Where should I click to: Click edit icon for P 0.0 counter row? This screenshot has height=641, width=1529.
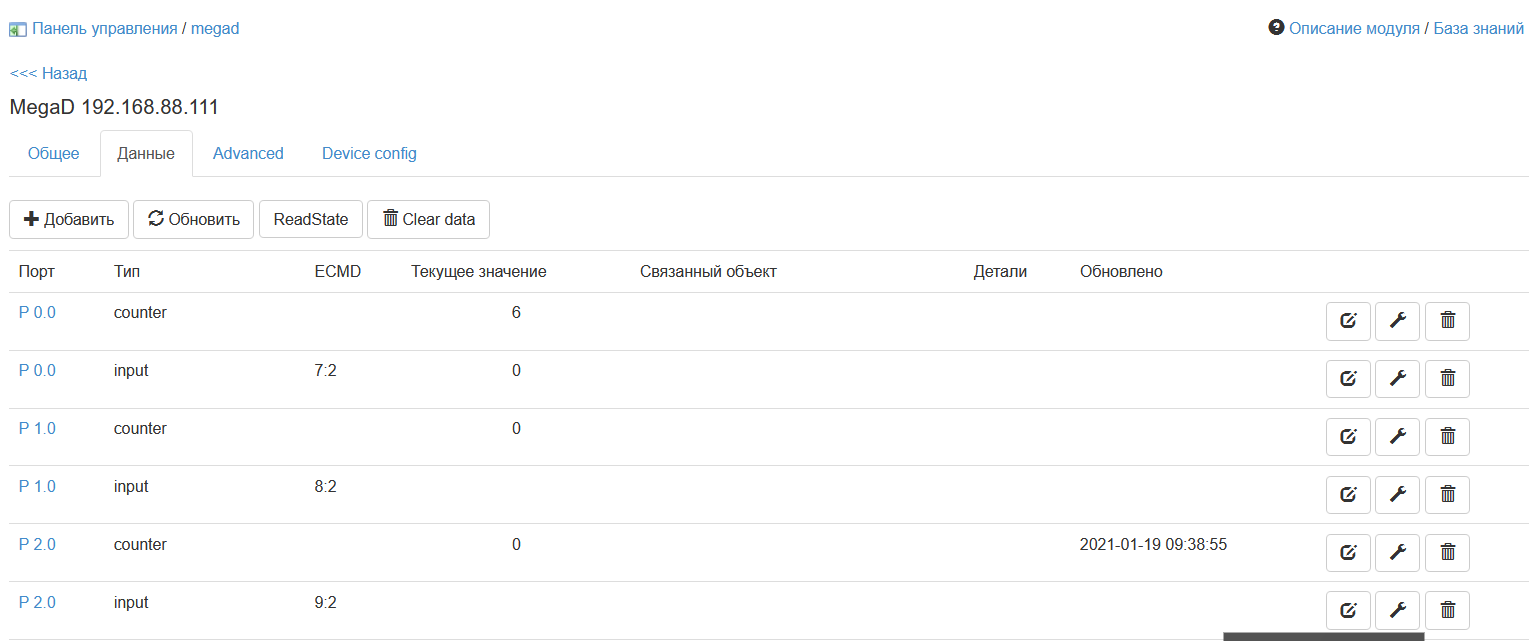pyautogui.click(x=1348, y=321)
